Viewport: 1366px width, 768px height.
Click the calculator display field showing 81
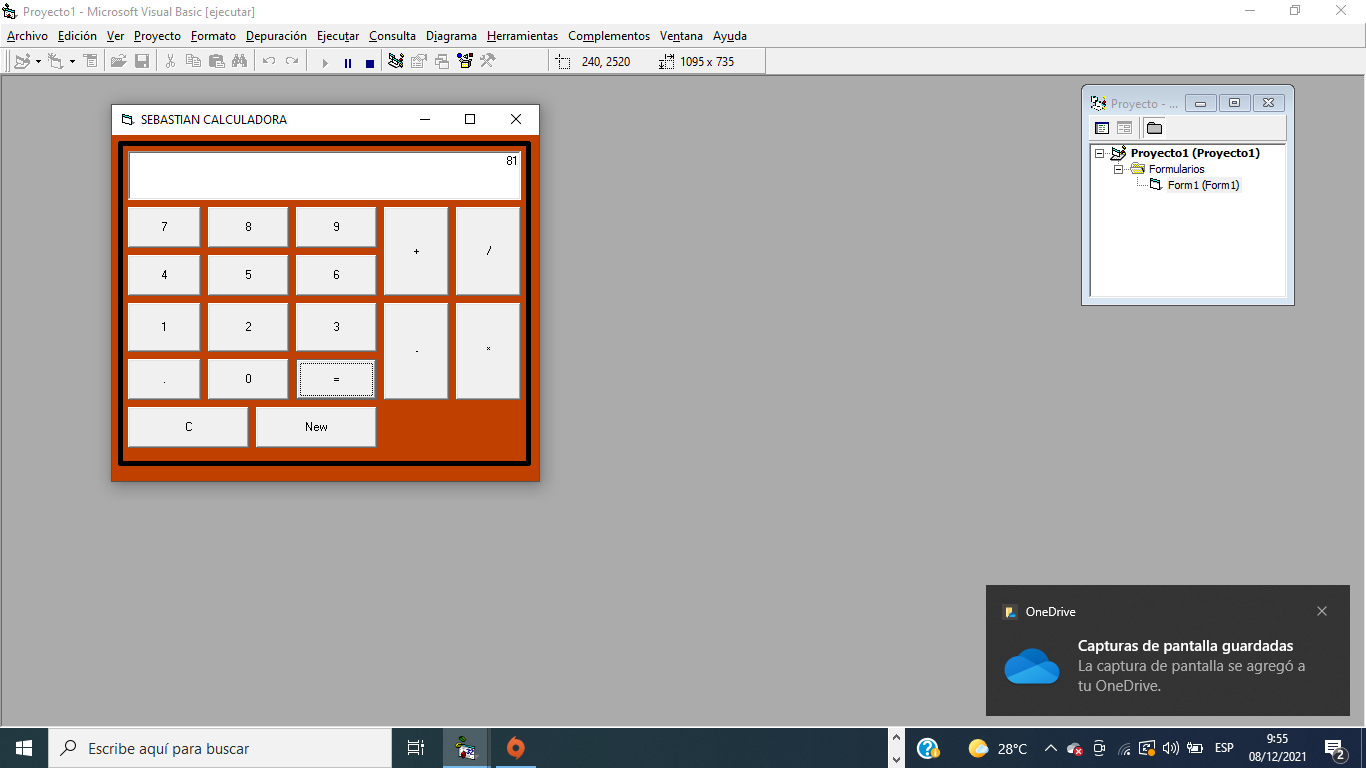[325, 176]
